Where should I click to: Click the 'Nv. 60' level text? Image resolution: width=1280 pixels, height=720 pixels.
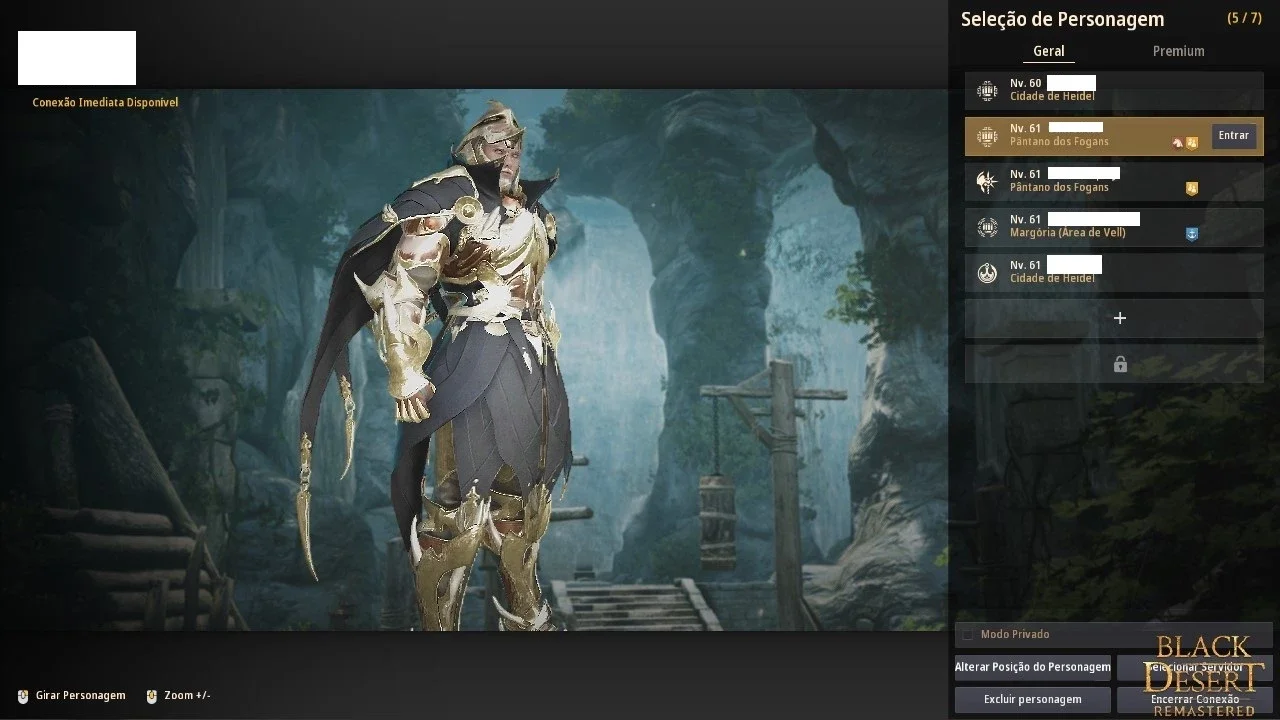(1026, 83)
